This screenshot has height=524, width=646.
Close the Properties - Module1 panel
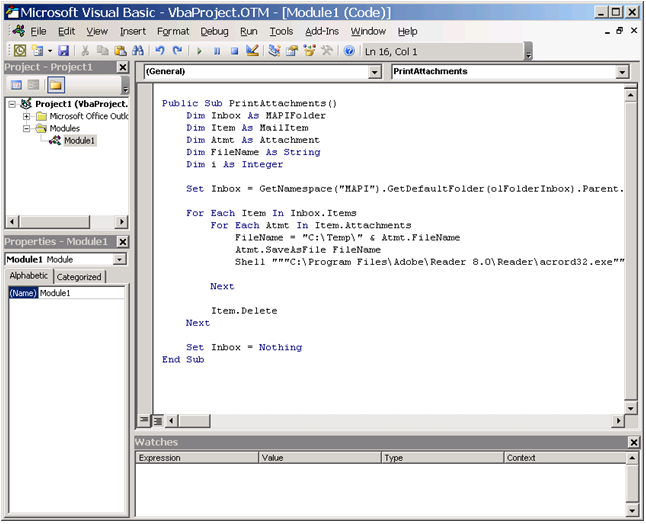click(122, 242)
